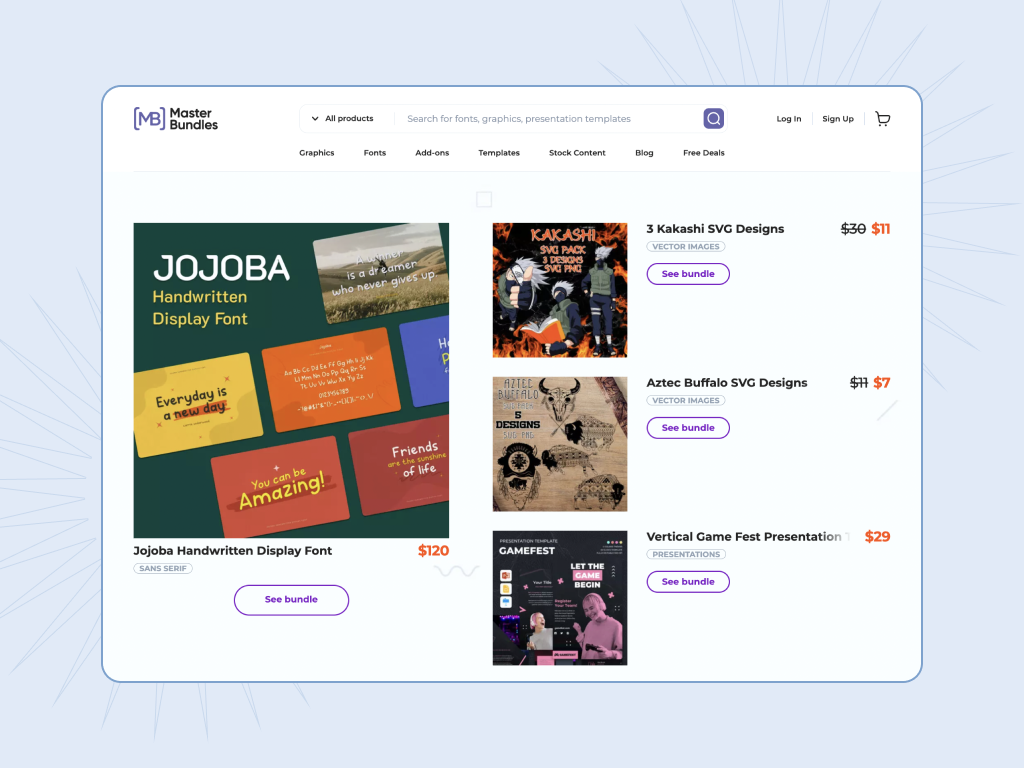Click the Master Bundles MB logo
Image resolution: width=1024 pixels, height=768 pixels.
[x=176, y=119]
